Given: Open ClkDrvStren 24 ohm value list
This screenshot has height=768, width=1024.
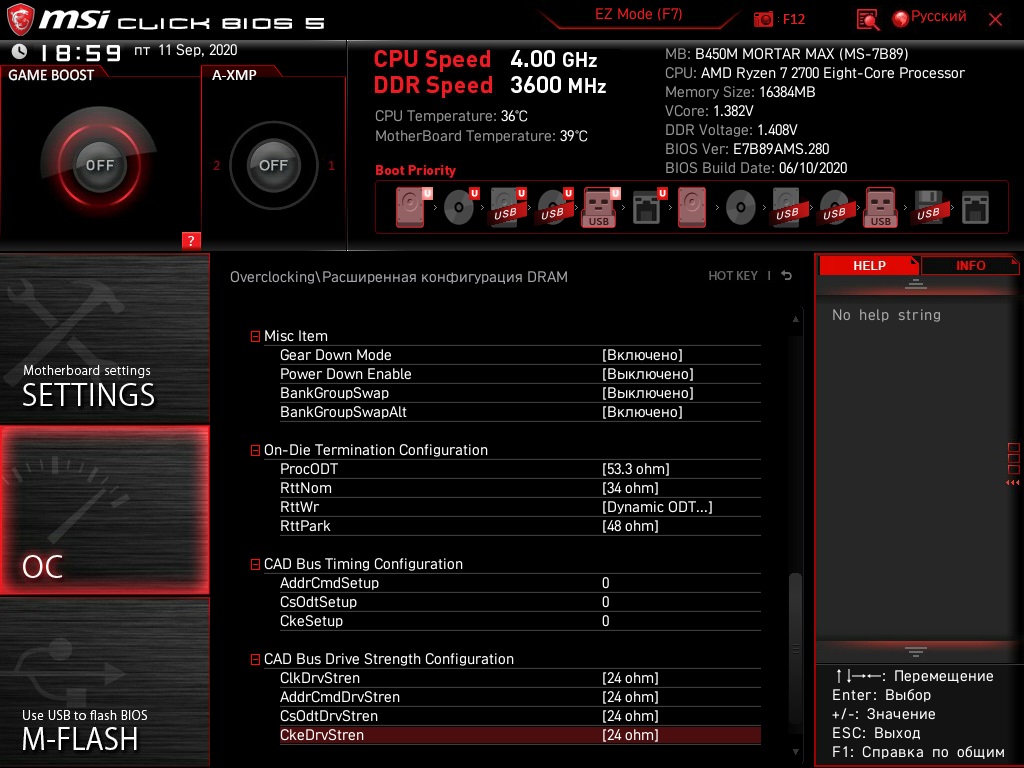Looking at the screenshot, I should (630, 678).
